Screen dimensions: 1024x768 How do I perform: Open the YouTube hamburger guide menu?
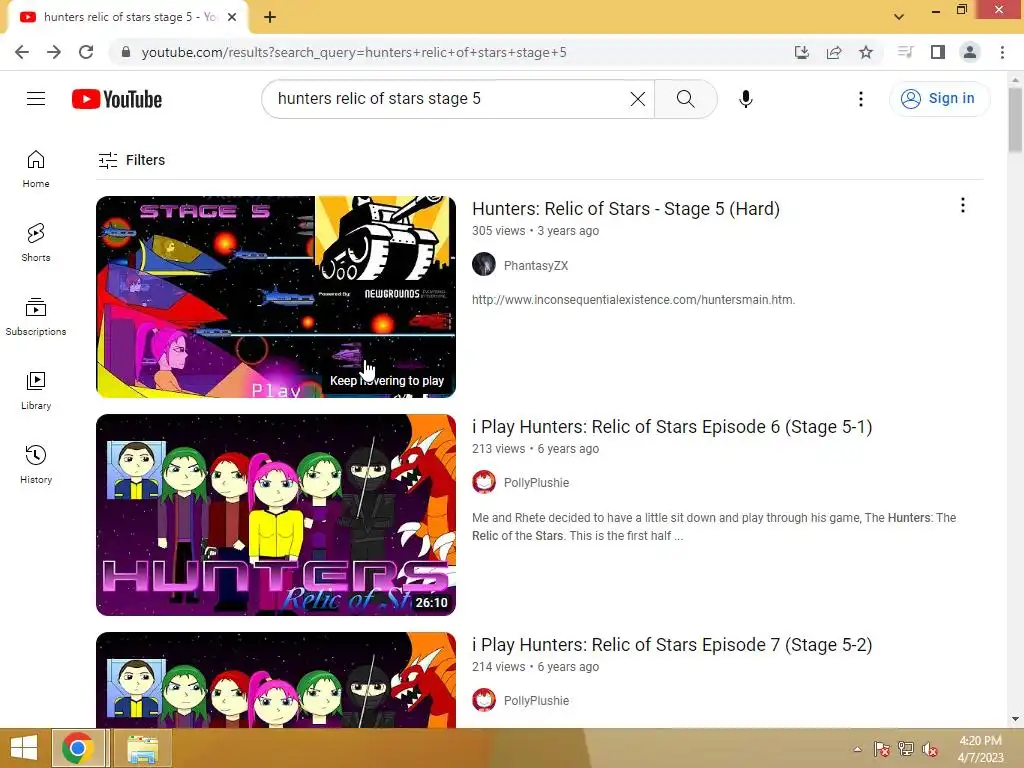[x=36, y=99]
